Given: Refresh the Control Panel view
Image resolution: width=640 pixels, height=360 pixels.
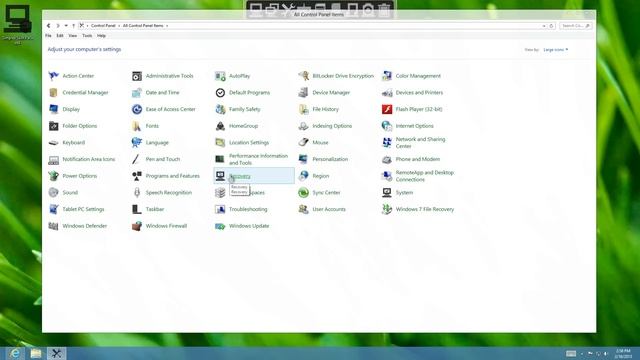Looking at the screenshot, I should tap(551, 26).
